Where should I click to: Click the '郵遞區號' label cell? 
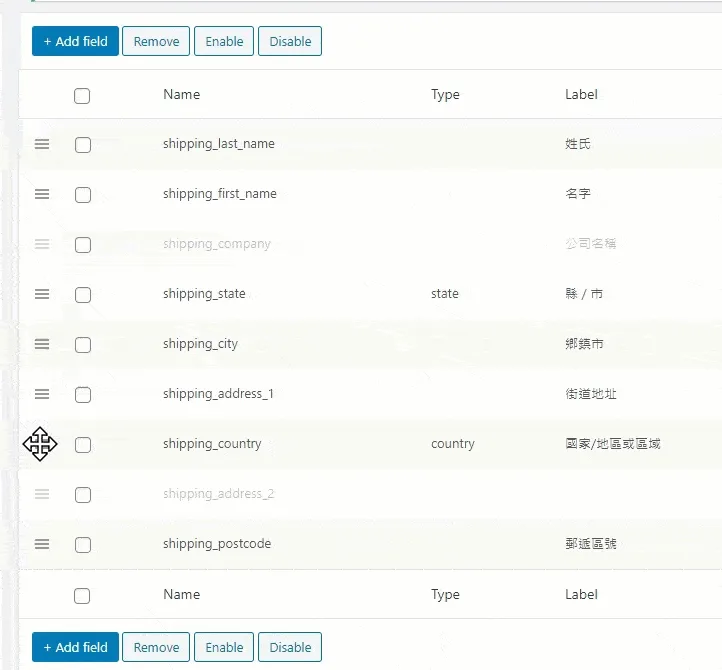pyautogui.click(x=591, y=544)
